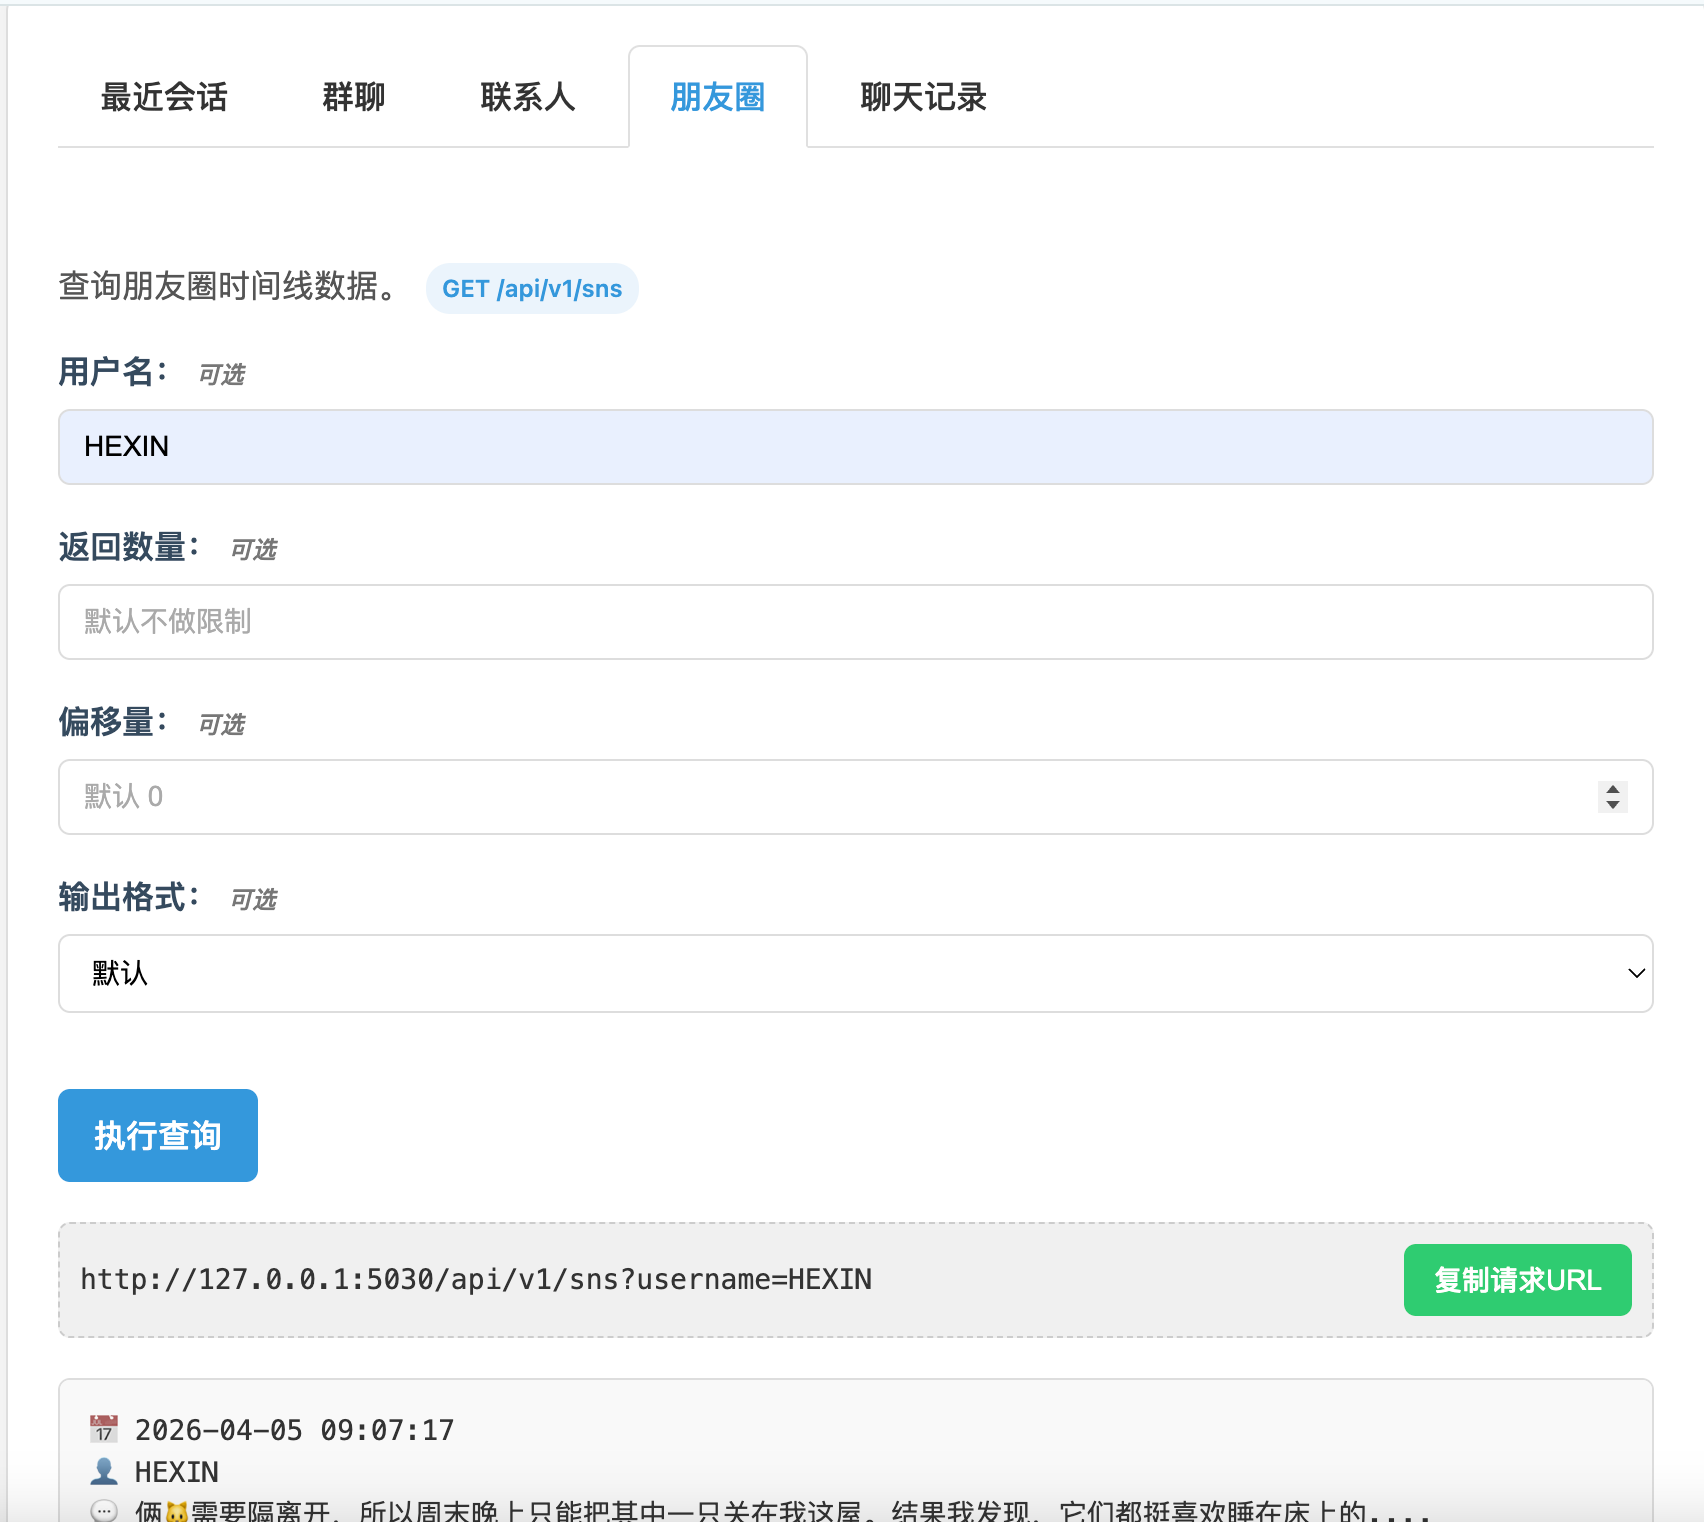Click the 返回数量 input field
1704x1522 pixels.
pos(855,622)
